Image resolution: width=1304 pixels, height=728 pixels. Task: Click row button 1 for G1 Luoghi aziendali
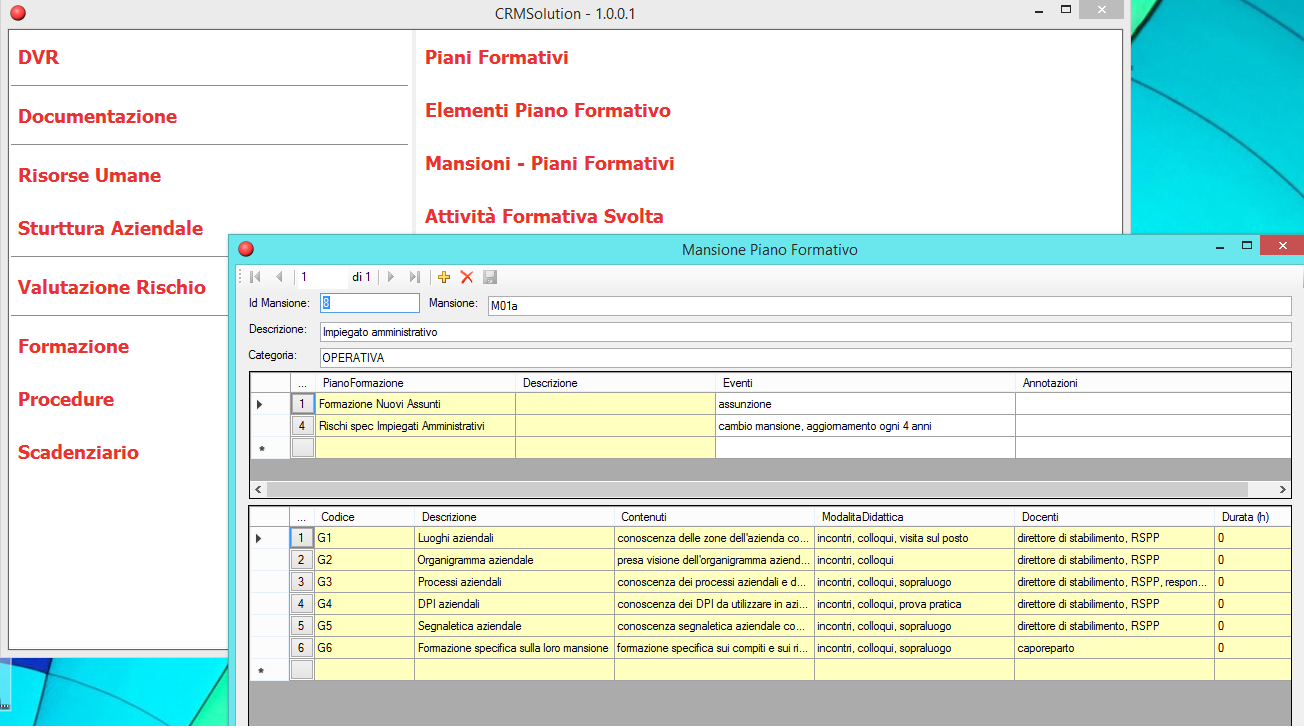(302, 538)
